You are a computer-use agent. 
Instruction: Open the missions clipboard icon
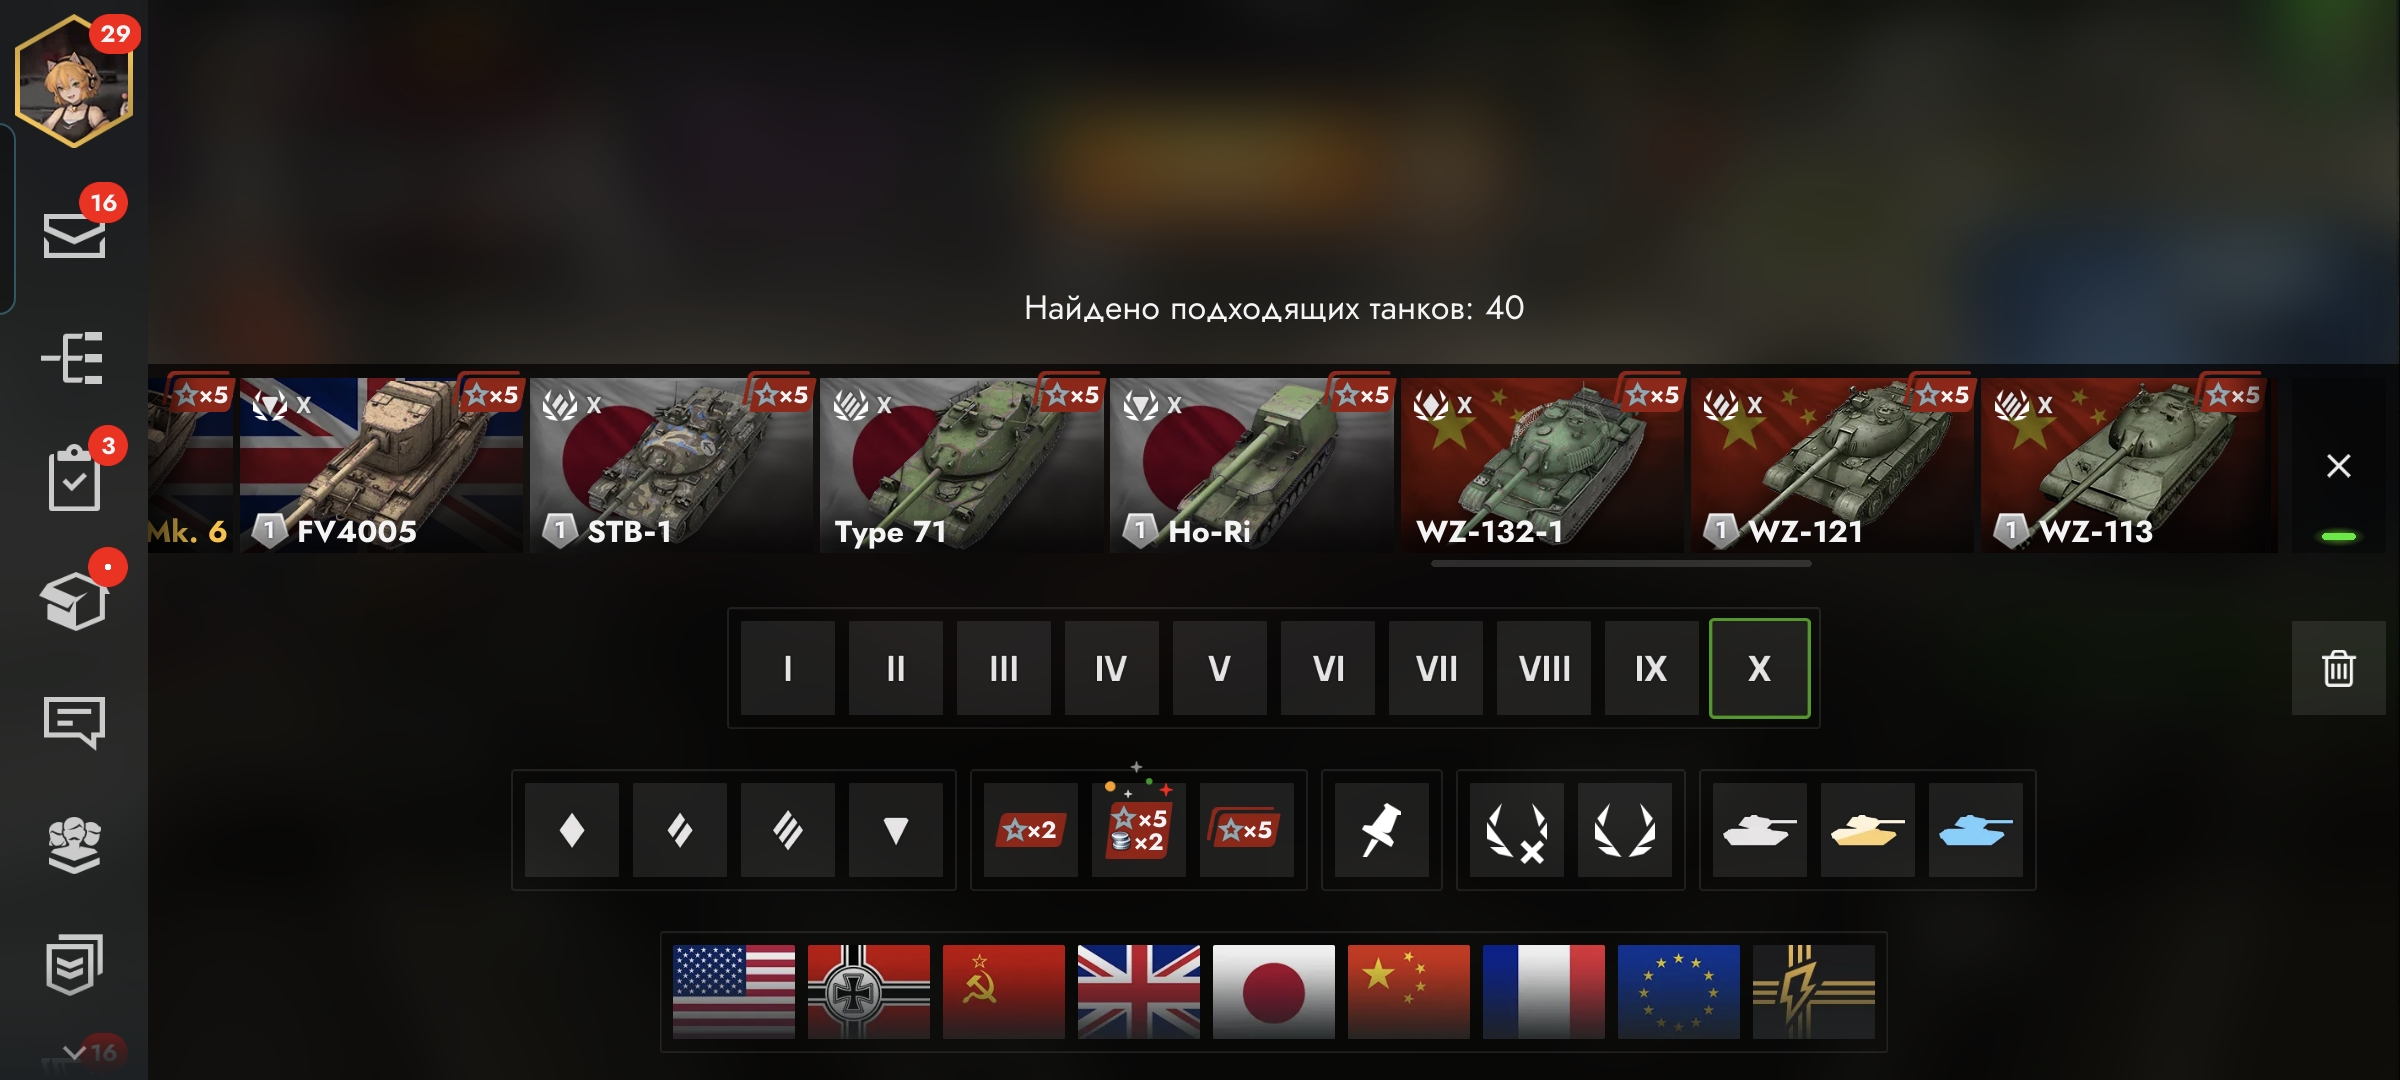click(75, 478)
